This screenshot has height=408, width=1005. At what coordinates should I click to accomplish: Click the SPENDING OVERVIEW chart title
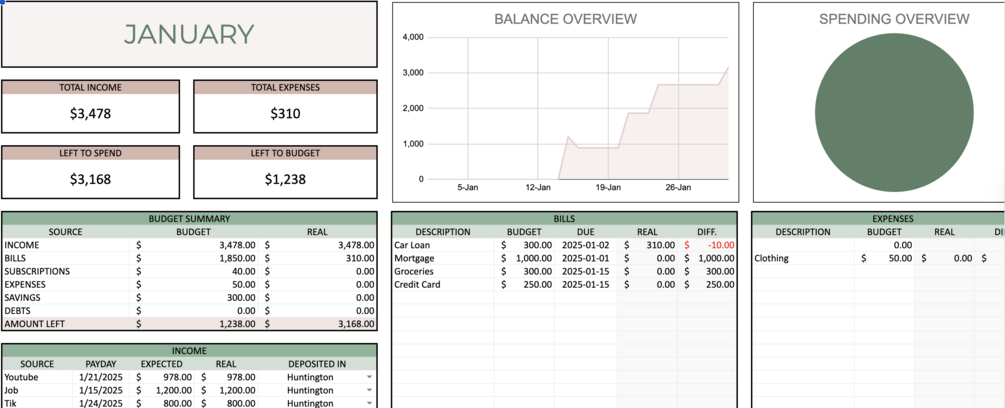894,19
